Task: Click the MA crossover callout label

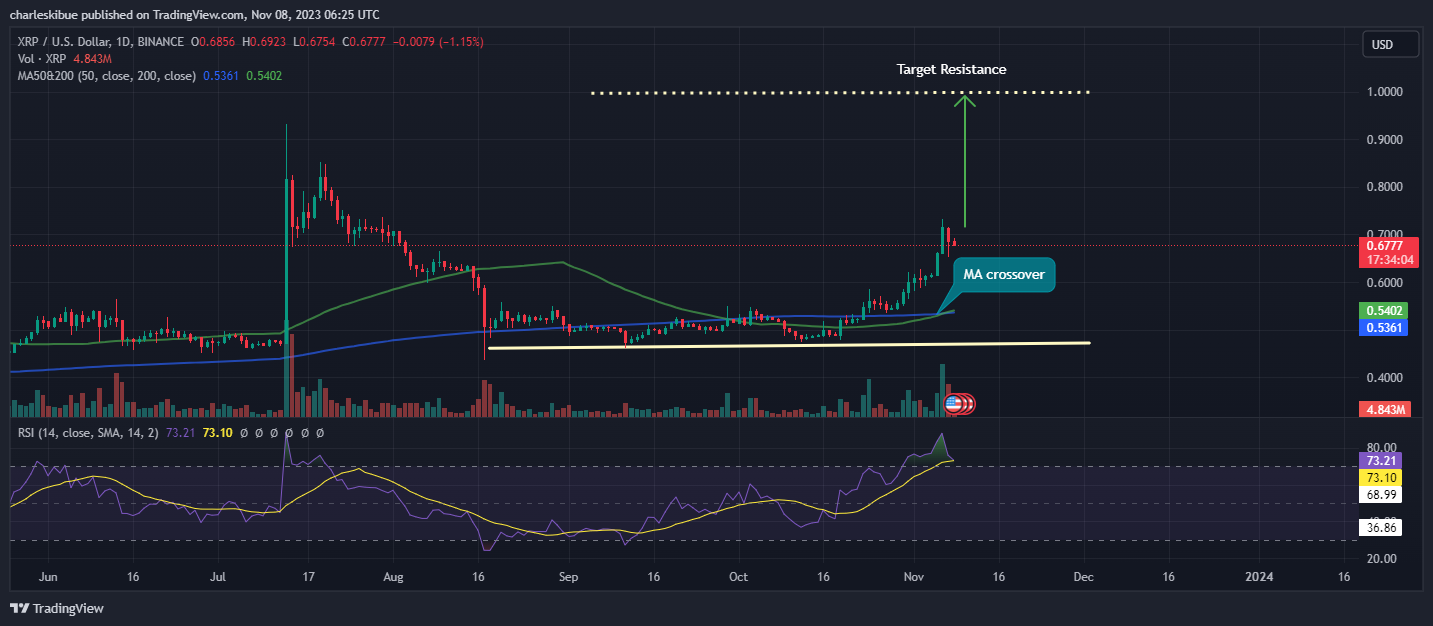Action: [x=1003, y=274]
